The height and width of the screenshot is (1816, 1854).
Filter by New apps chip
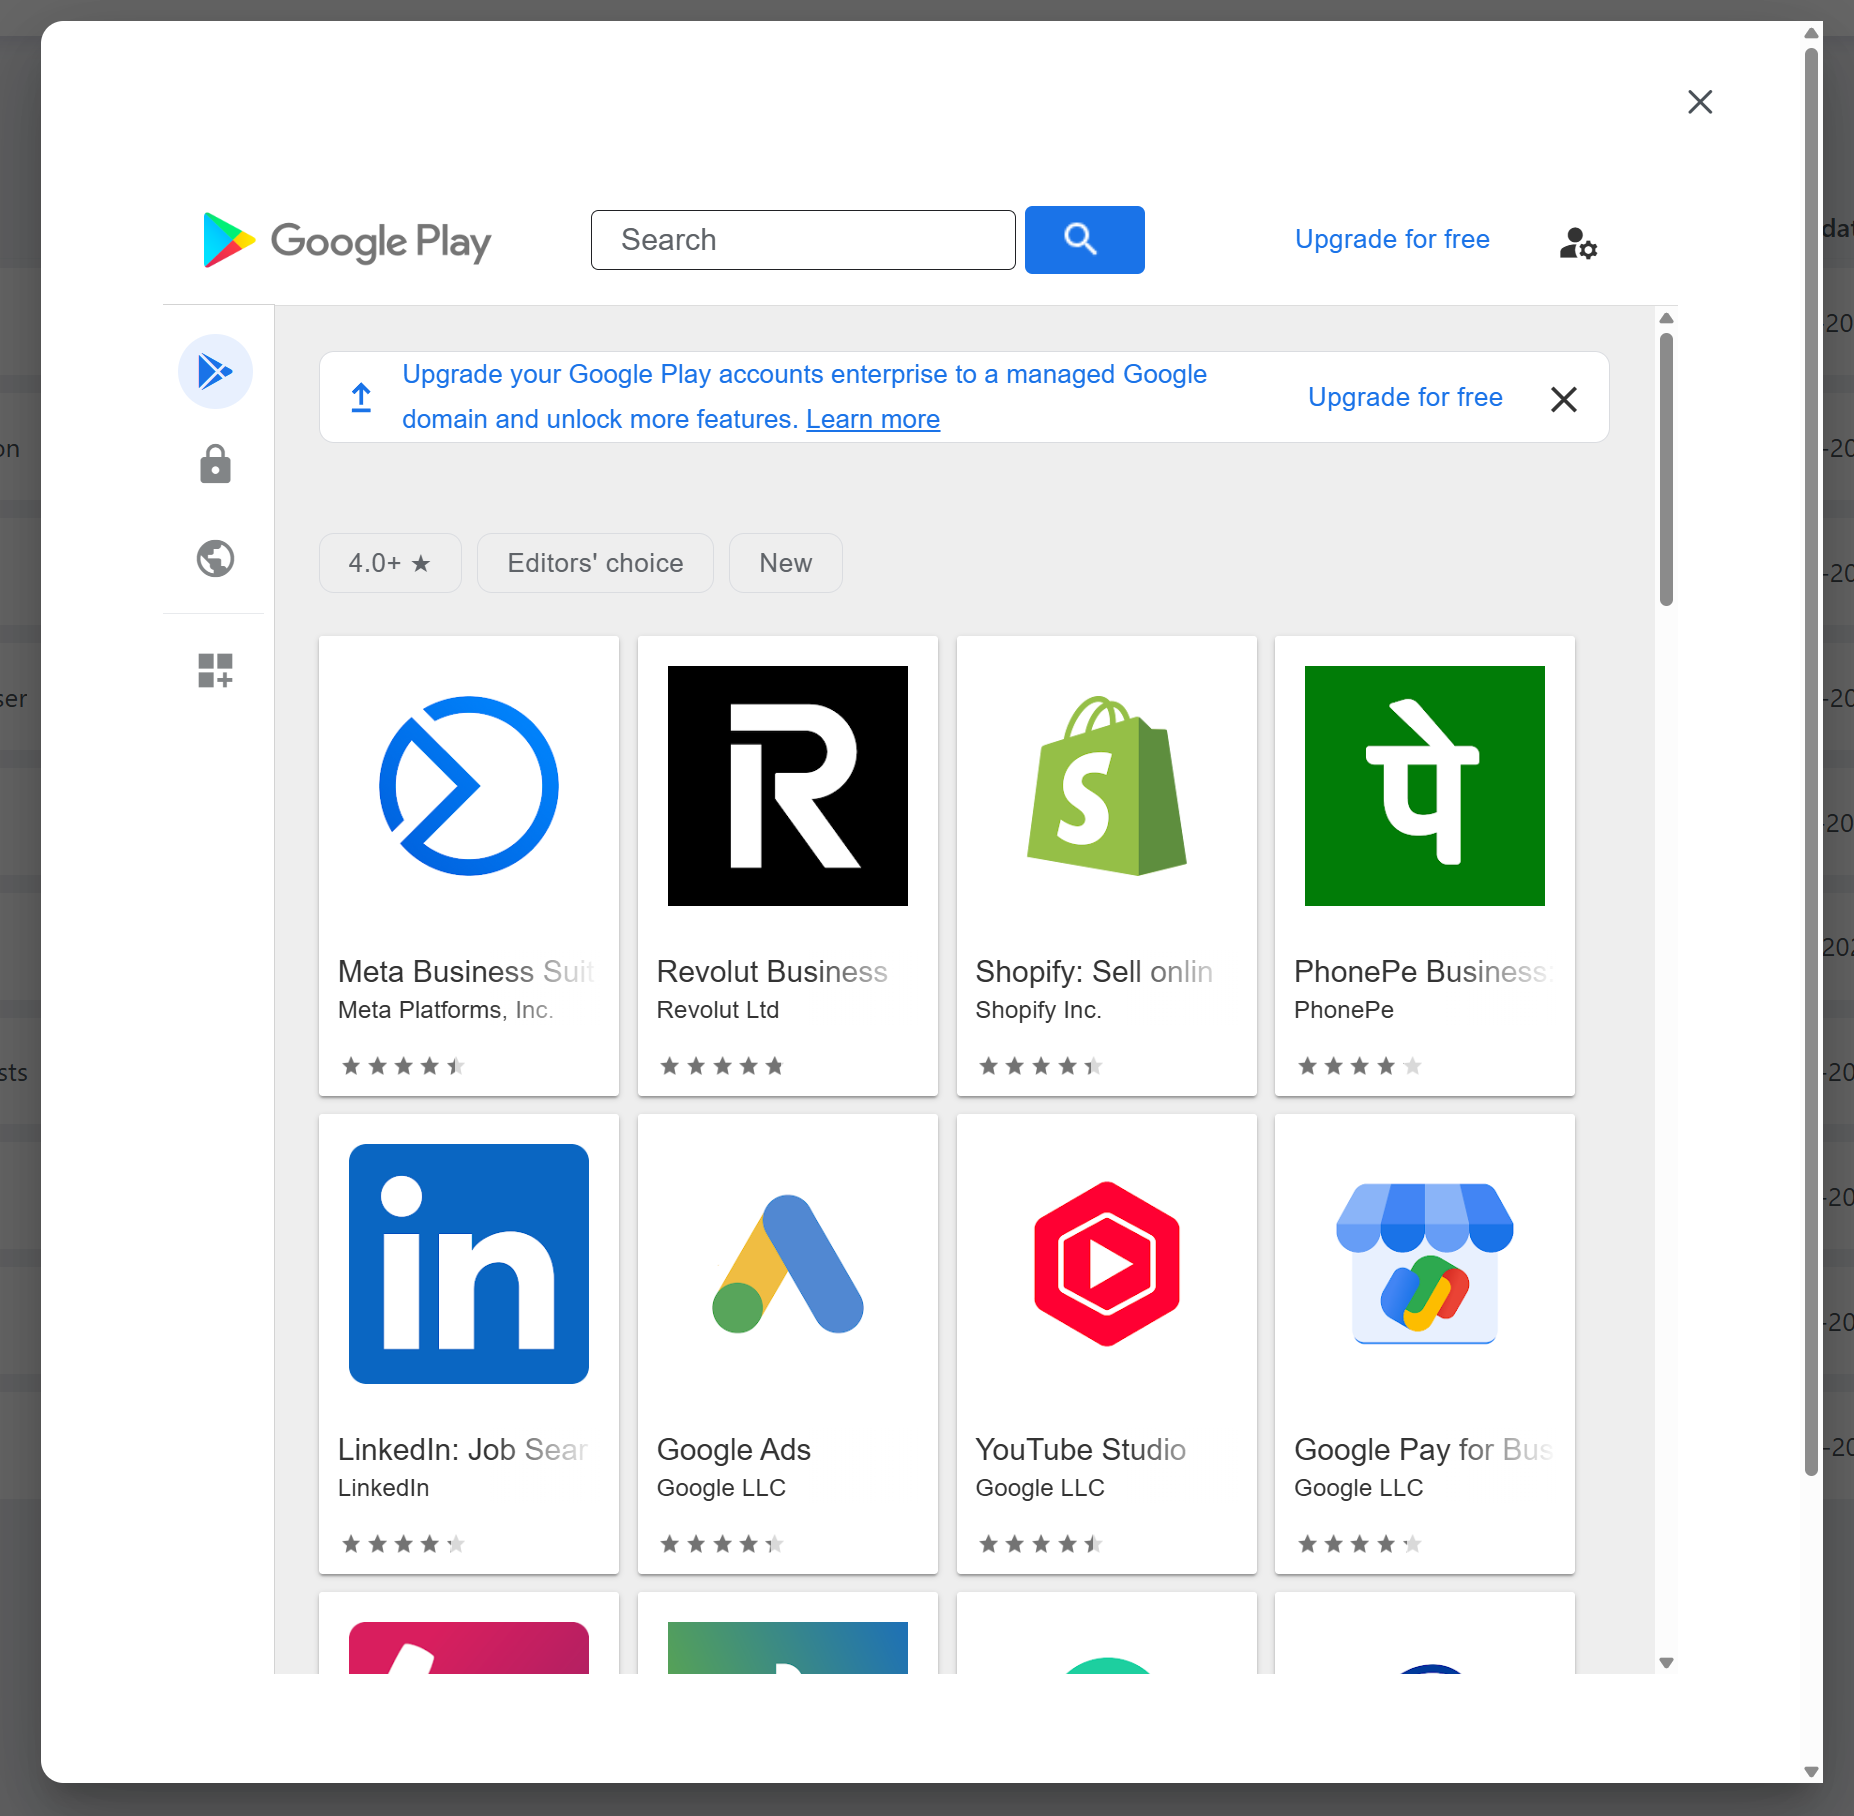click(x=786, y=563)
